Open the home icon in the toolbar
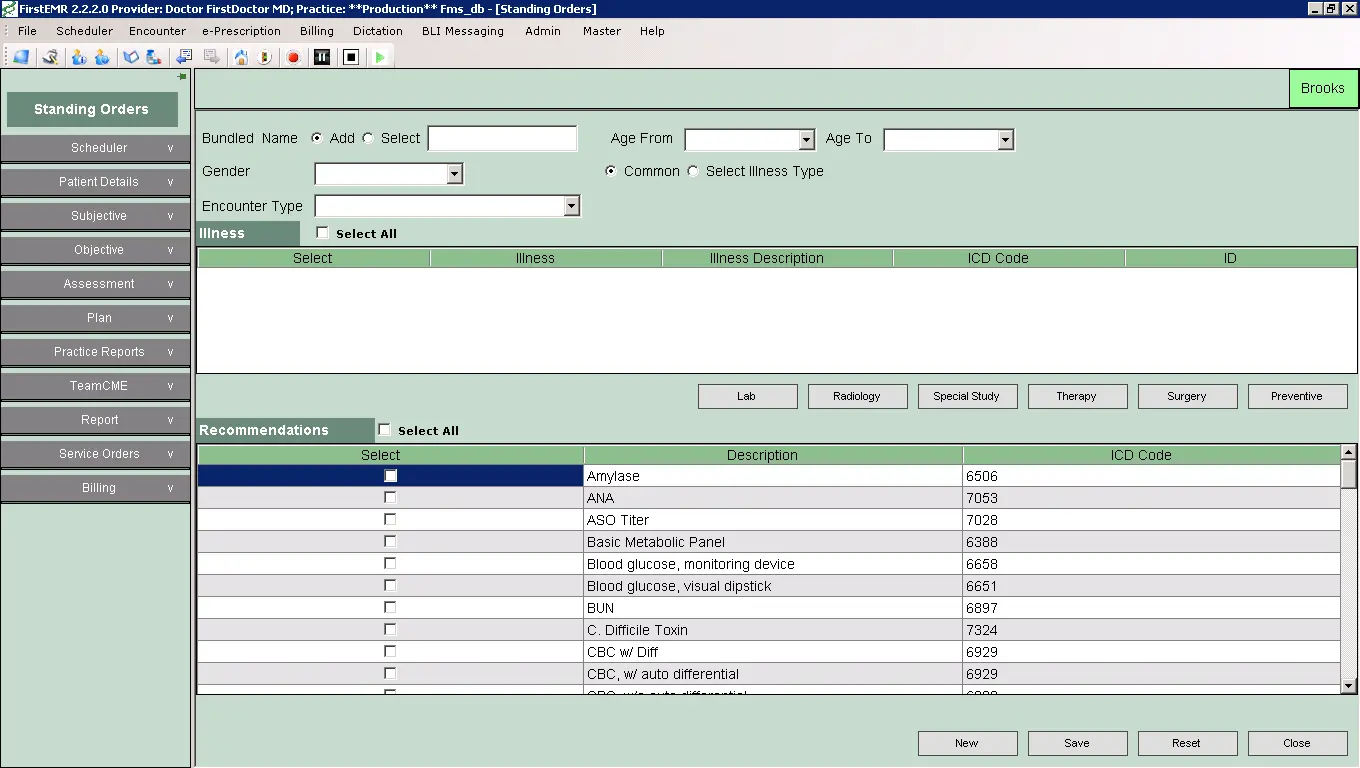 pos(241,57)
